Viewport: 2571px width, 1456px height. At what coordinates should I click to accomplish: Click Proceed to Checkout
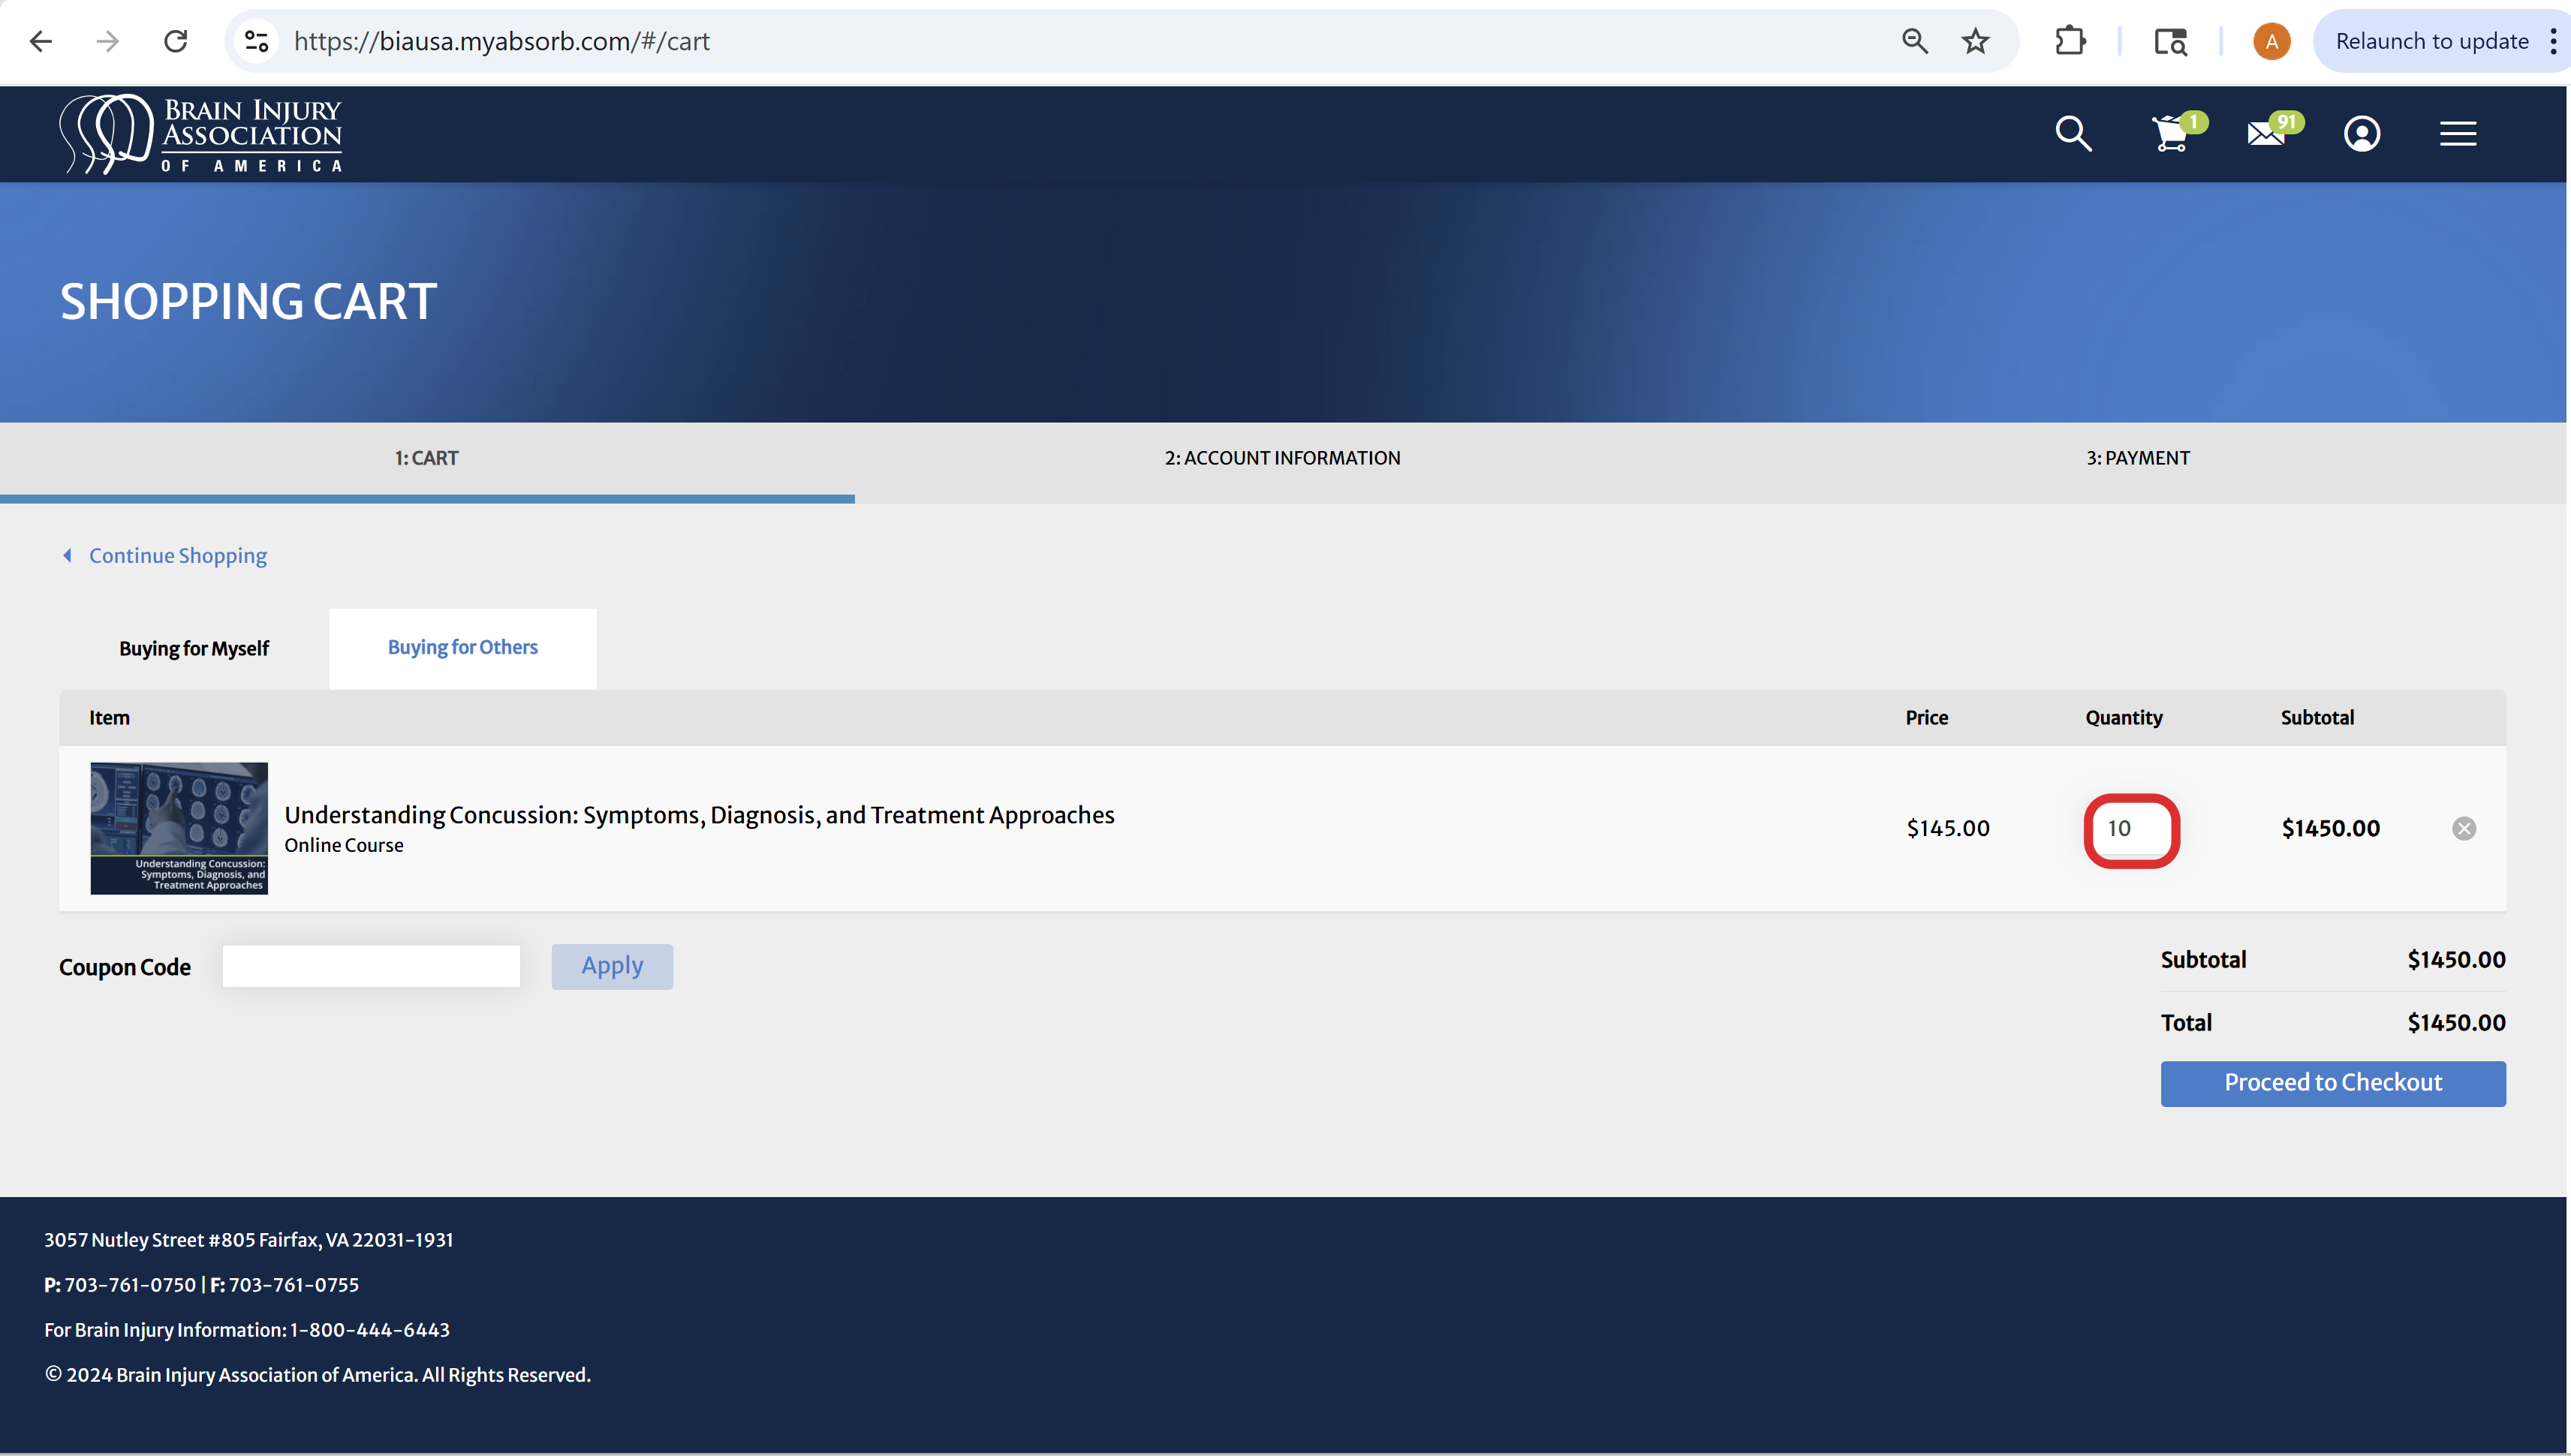click(x=2333, y=1083)
